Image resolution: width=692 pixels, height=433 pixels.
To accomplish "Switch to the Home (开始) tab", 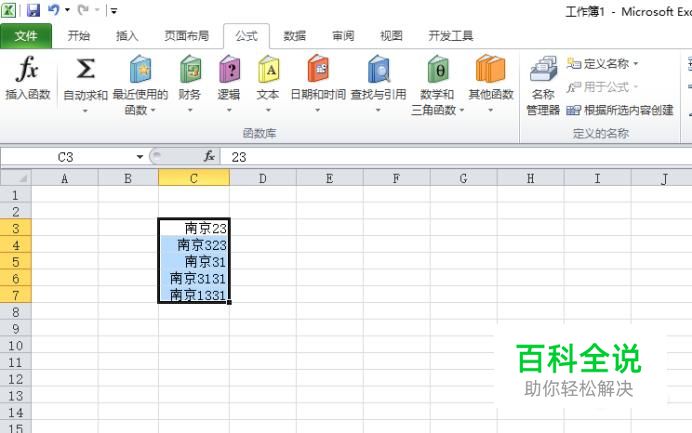I will pyautogui.click(x=79, y=36).
